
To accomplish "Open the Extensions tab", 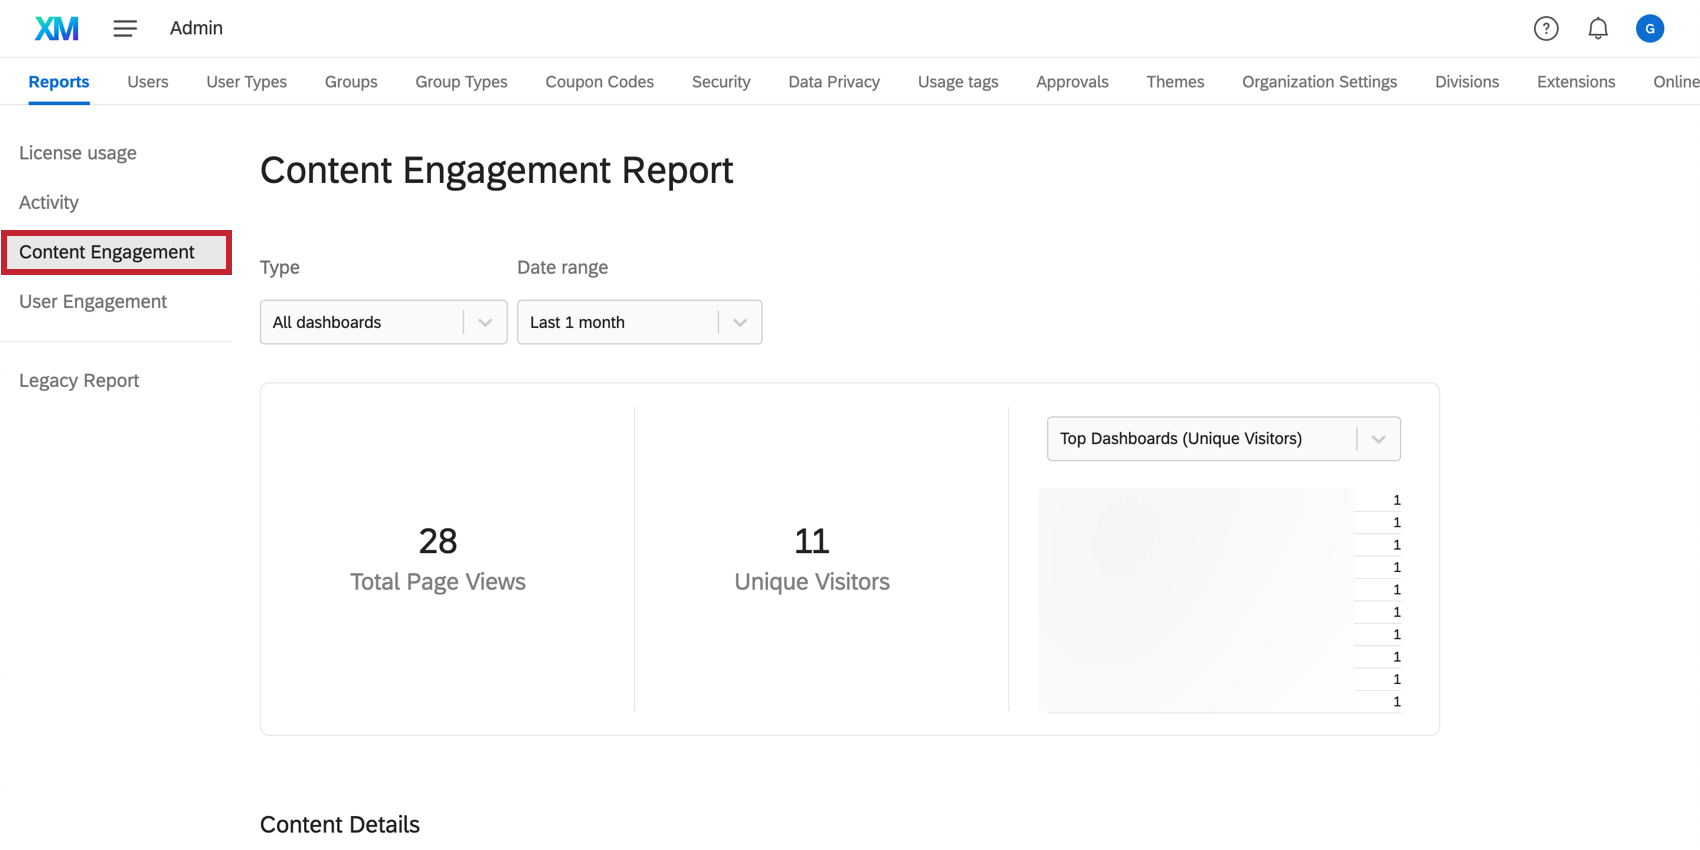I will coord(1576,82).
